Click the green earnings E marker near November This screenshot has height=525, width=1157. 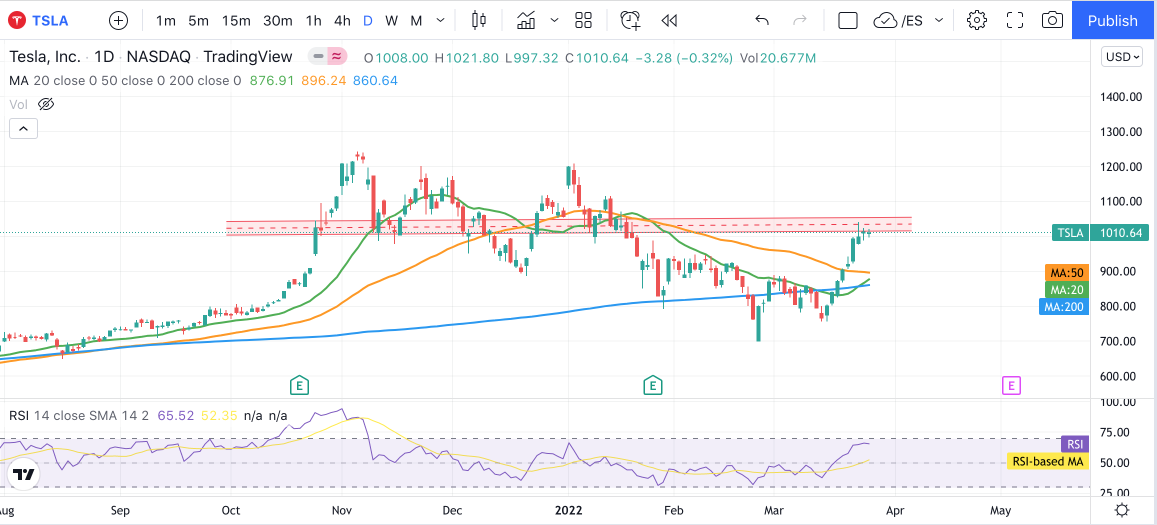pos(298,384)
